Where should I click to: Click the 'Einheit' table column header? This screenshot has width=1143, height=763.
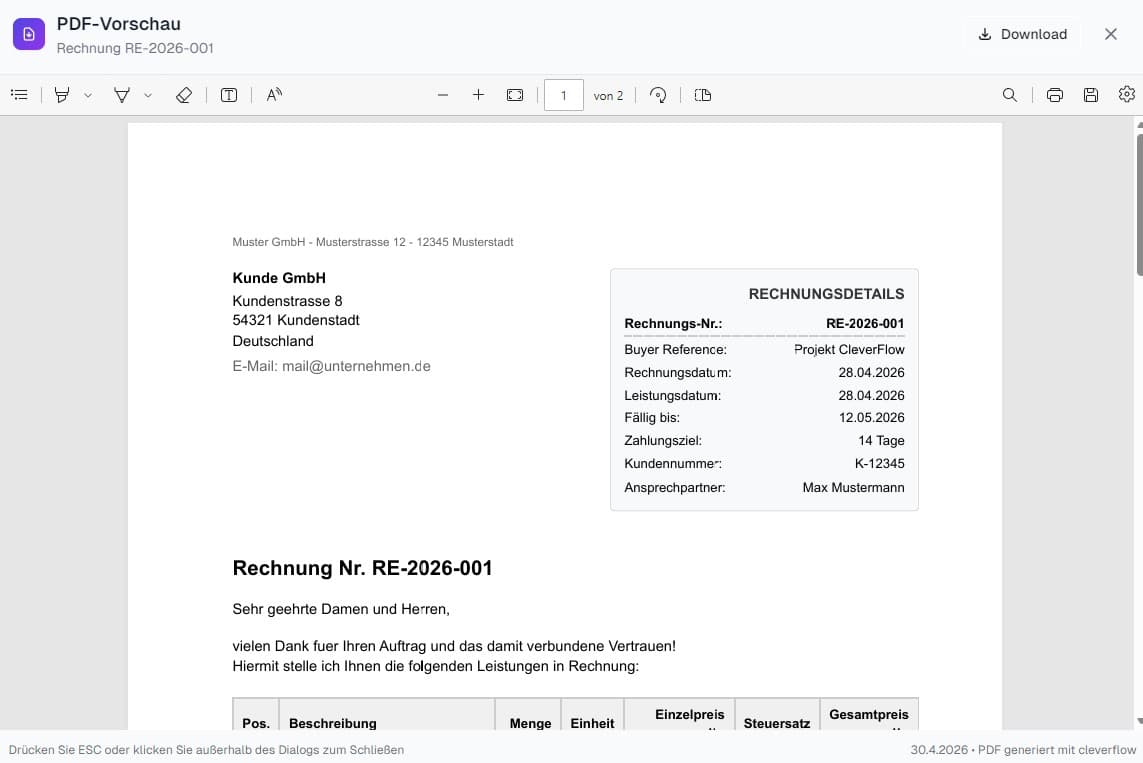tap(593, 724)
